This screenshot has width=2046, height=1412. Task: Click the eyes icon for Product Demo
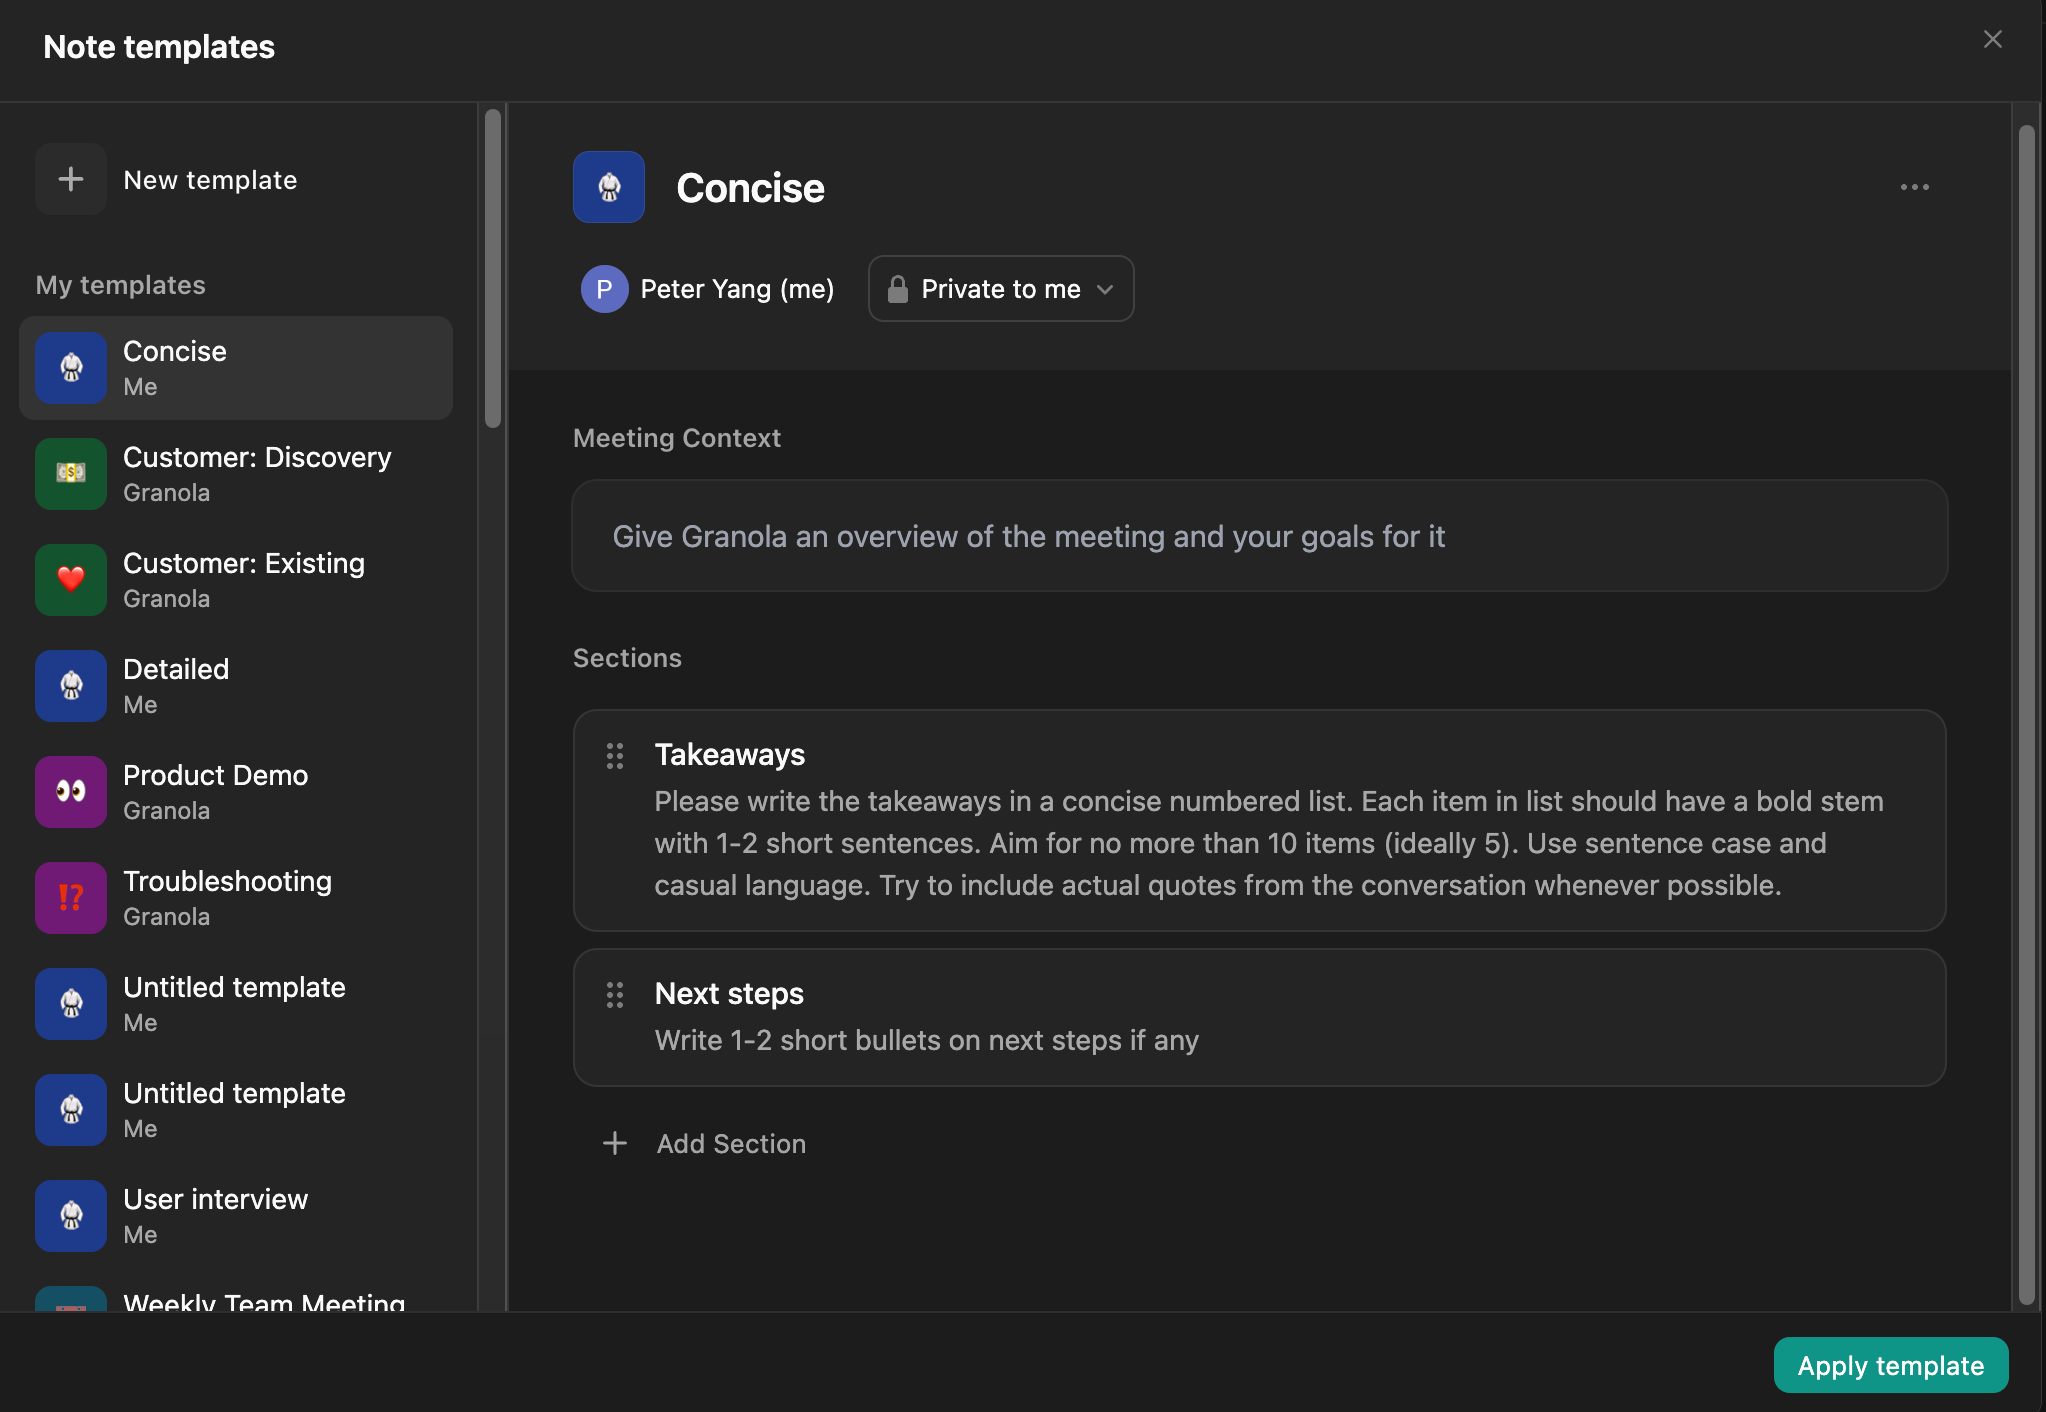pyautogui.click(x=71, y=792)
